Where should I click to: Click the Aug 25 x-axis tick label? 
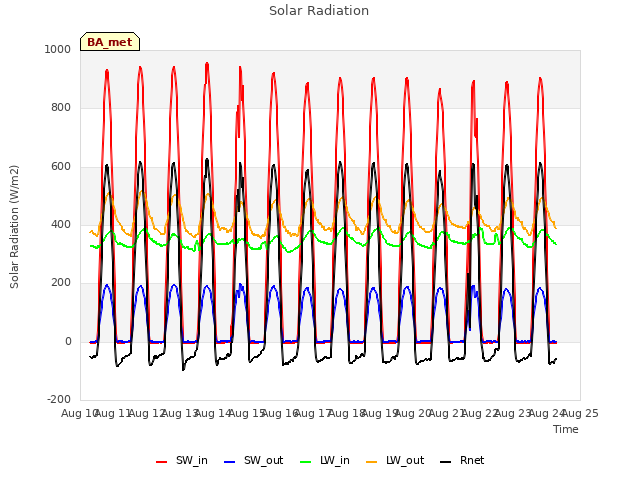coord(580,413)
